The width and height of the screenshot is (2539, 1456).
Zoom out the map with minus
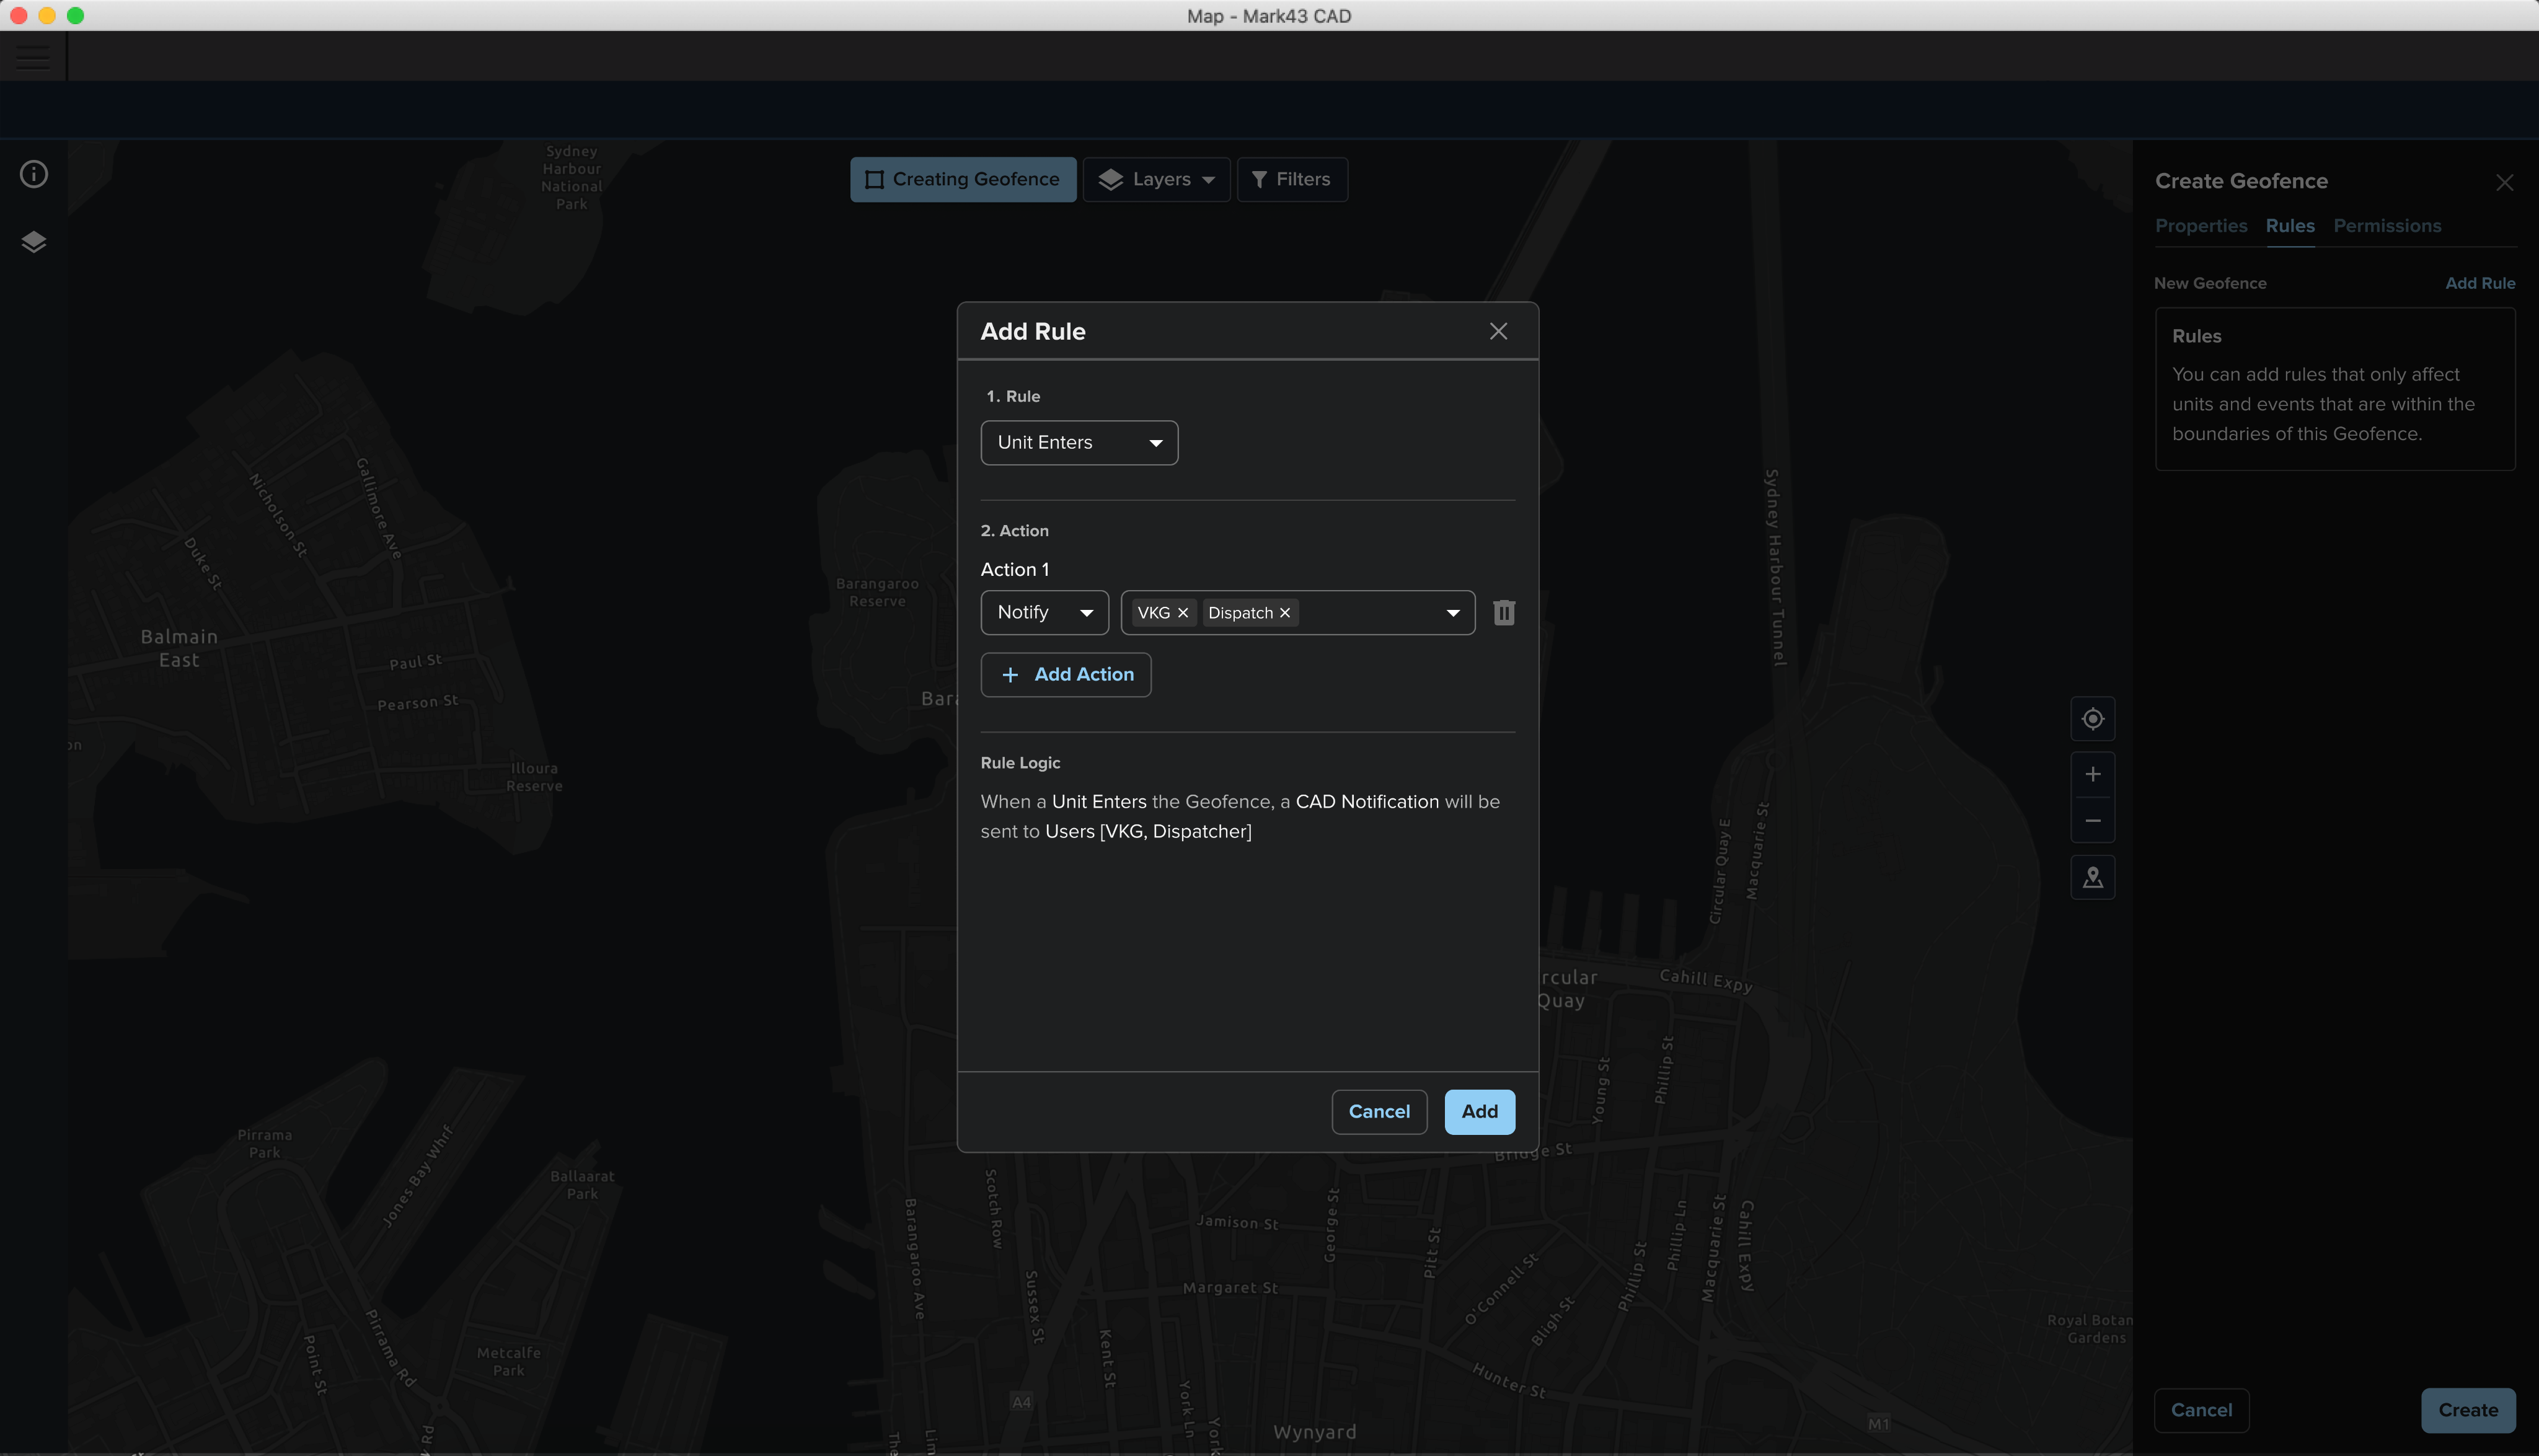(x=2092, y=821)
